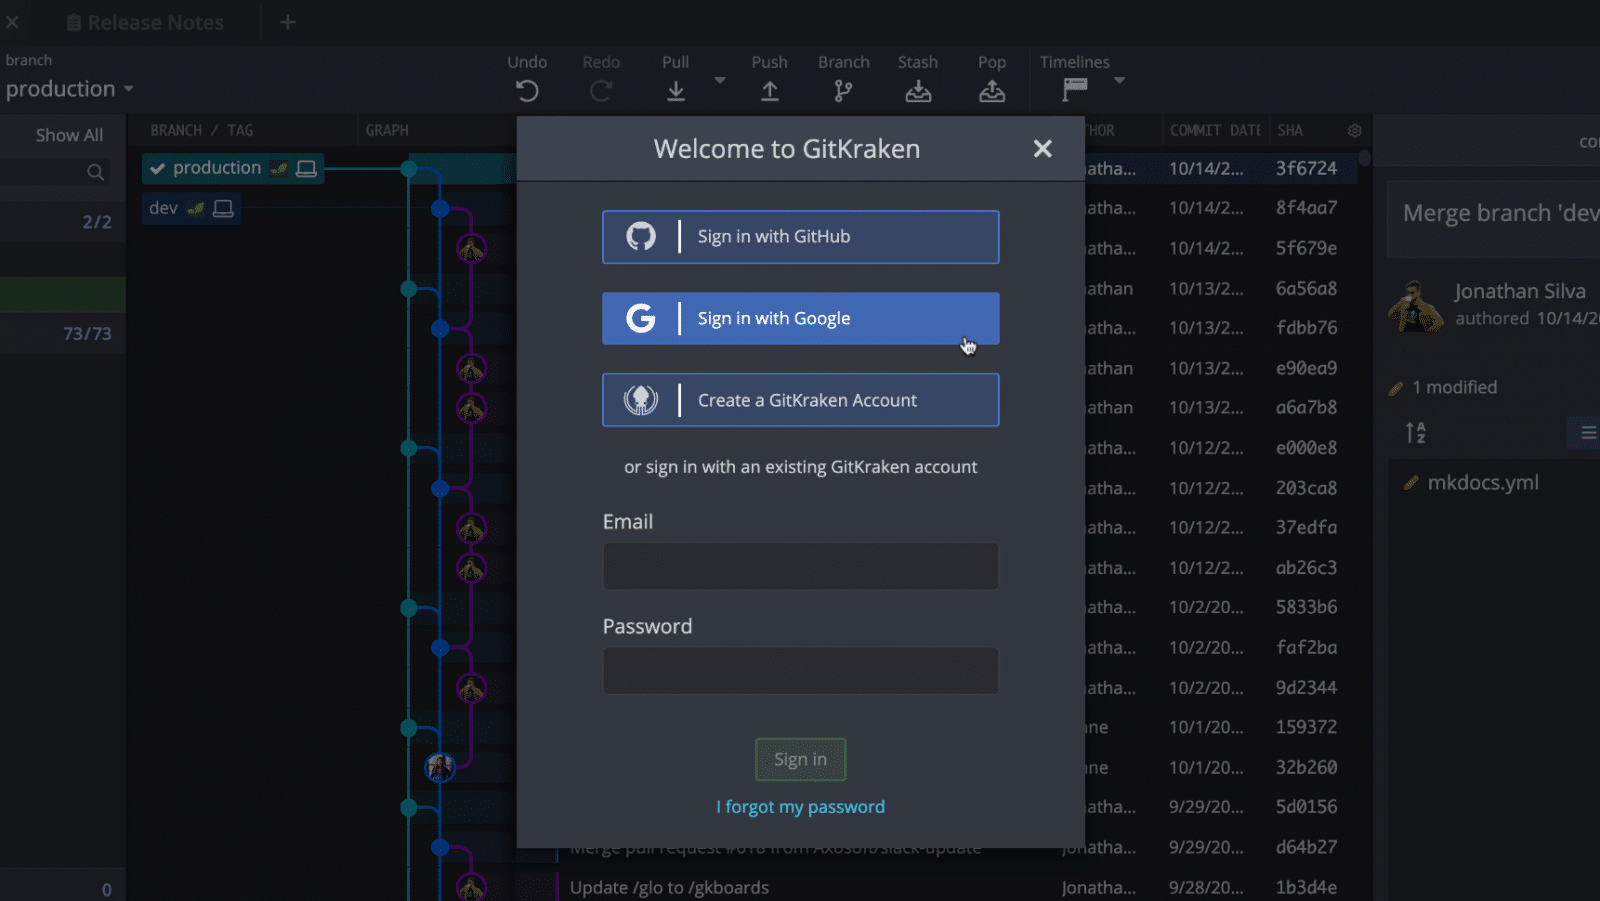Select the mkdocs.yml modified file
The image size is (1600, 901).
pos(1471,481)
